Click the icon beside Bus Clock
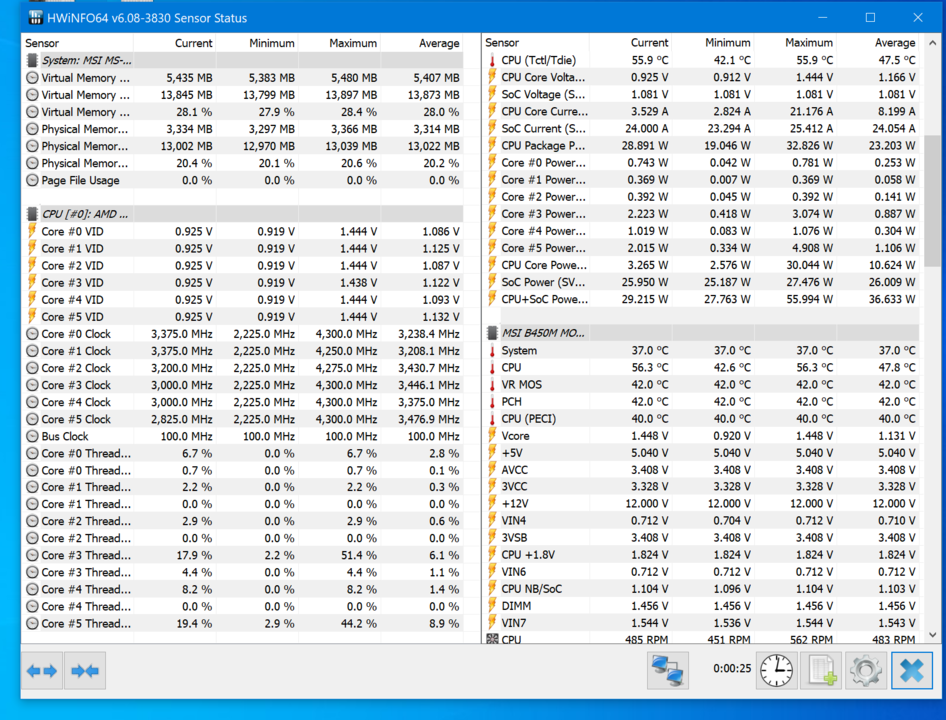The height and width of the screenshot is (720, 946). (x=32, y=436)
